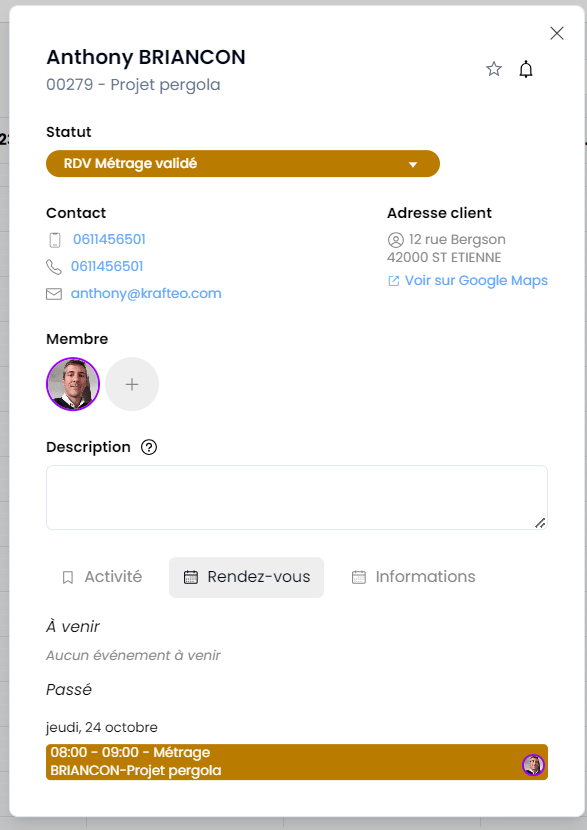
Task: Open Voir sur Google Maps link
Action: click(468, 281)
